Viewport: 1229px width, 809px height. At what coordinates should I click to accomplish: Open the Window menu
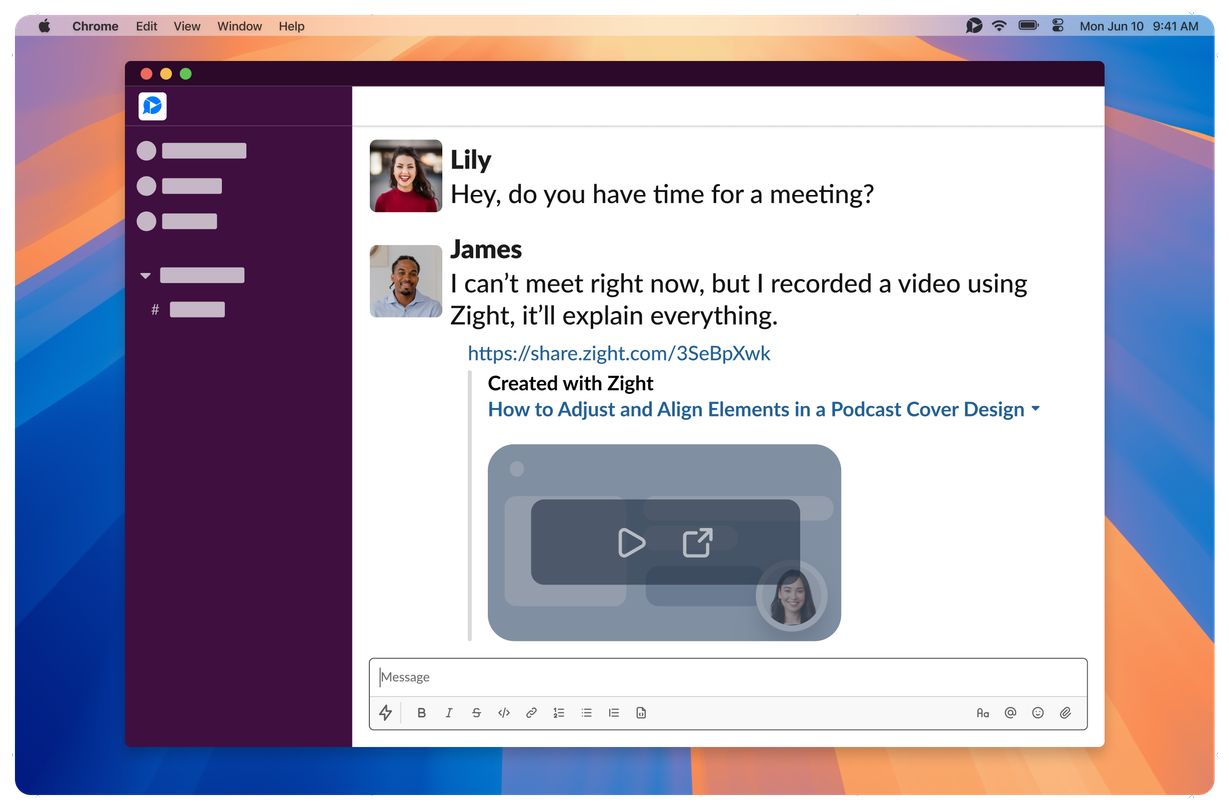[x=240, y=26]
